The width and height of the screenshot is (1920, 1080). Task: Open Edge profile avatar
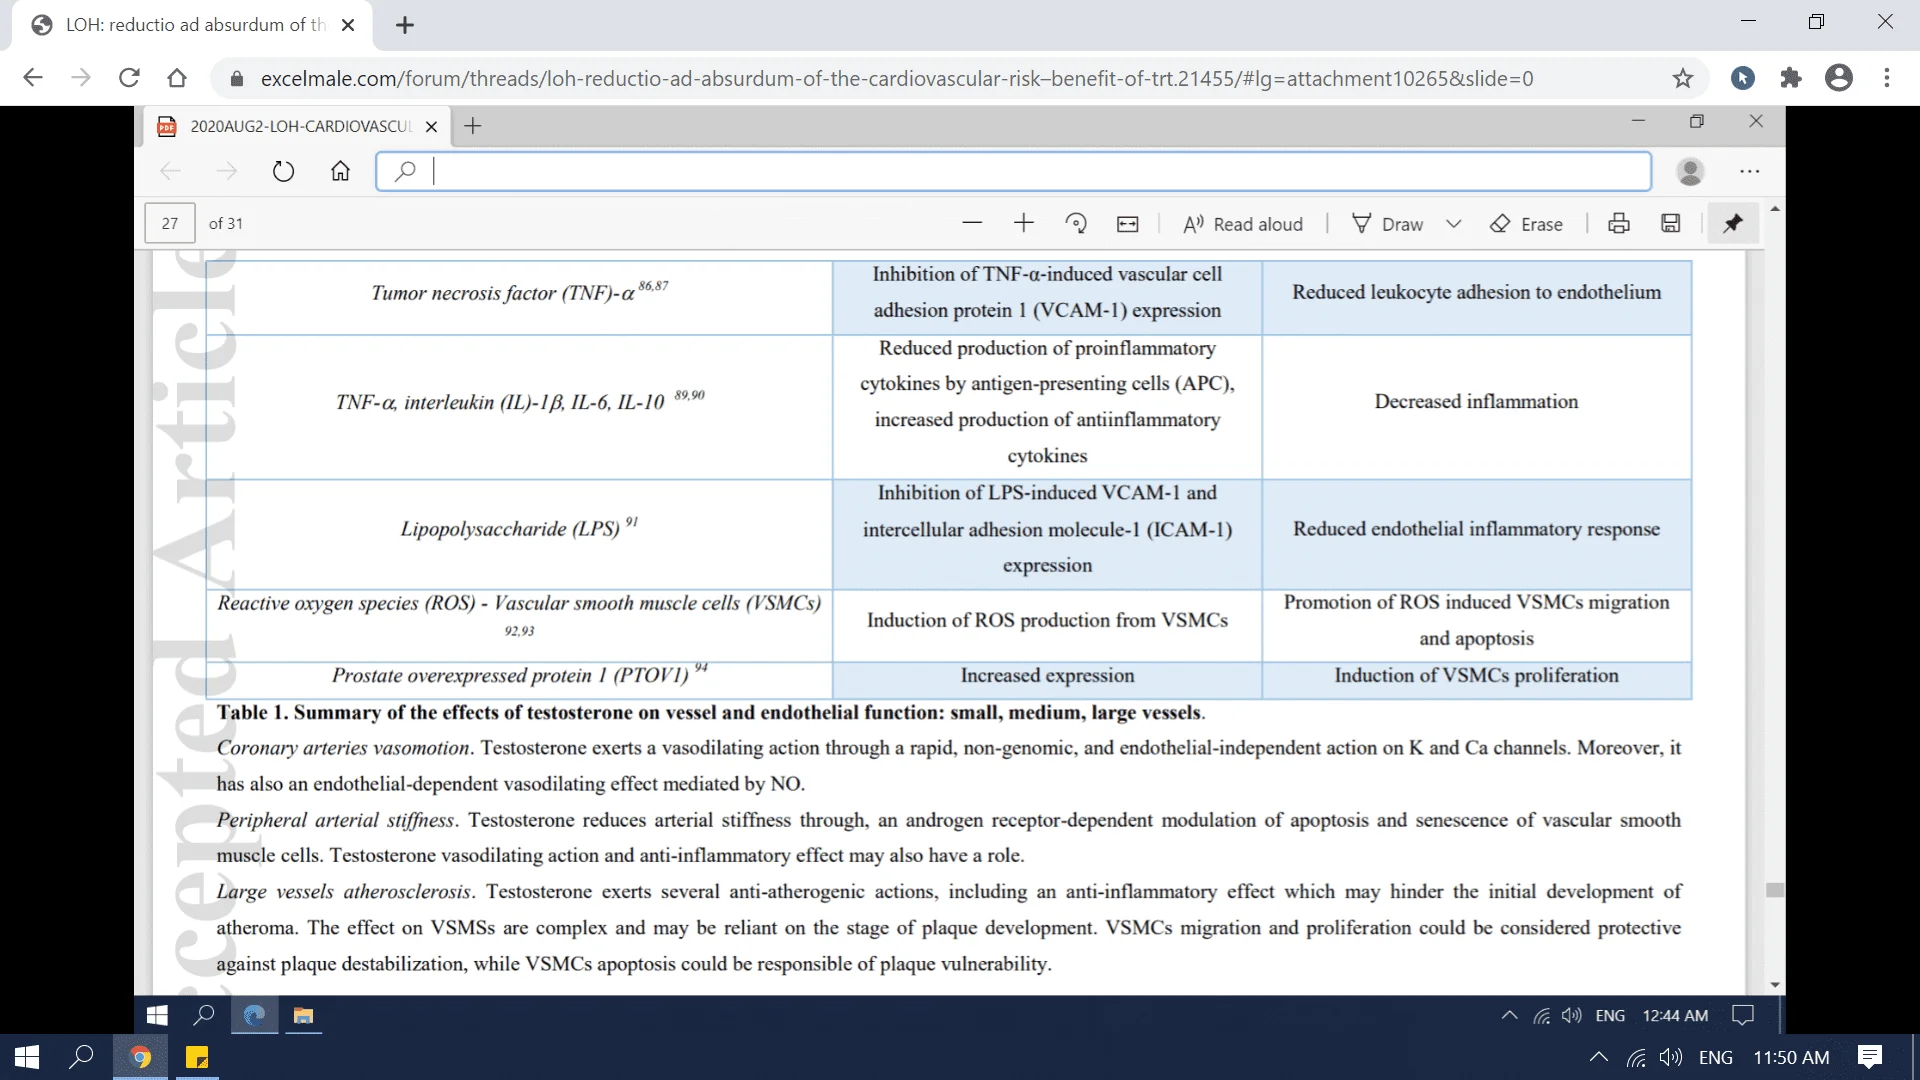1690,172
